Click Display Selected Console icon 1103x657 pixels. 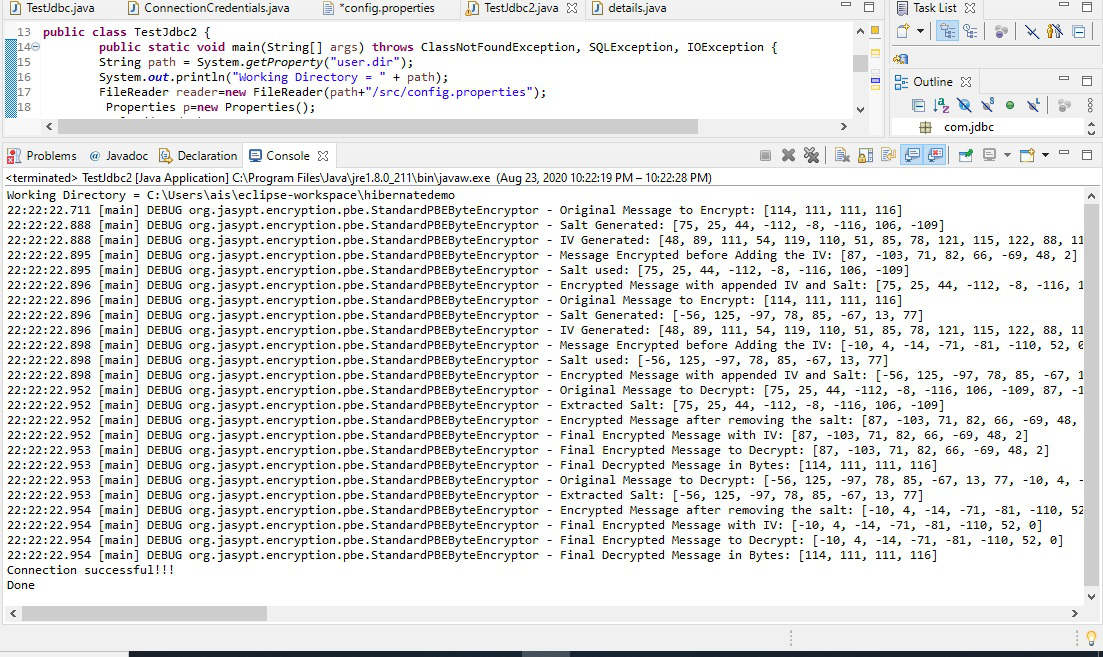click(x=990, y=155)
